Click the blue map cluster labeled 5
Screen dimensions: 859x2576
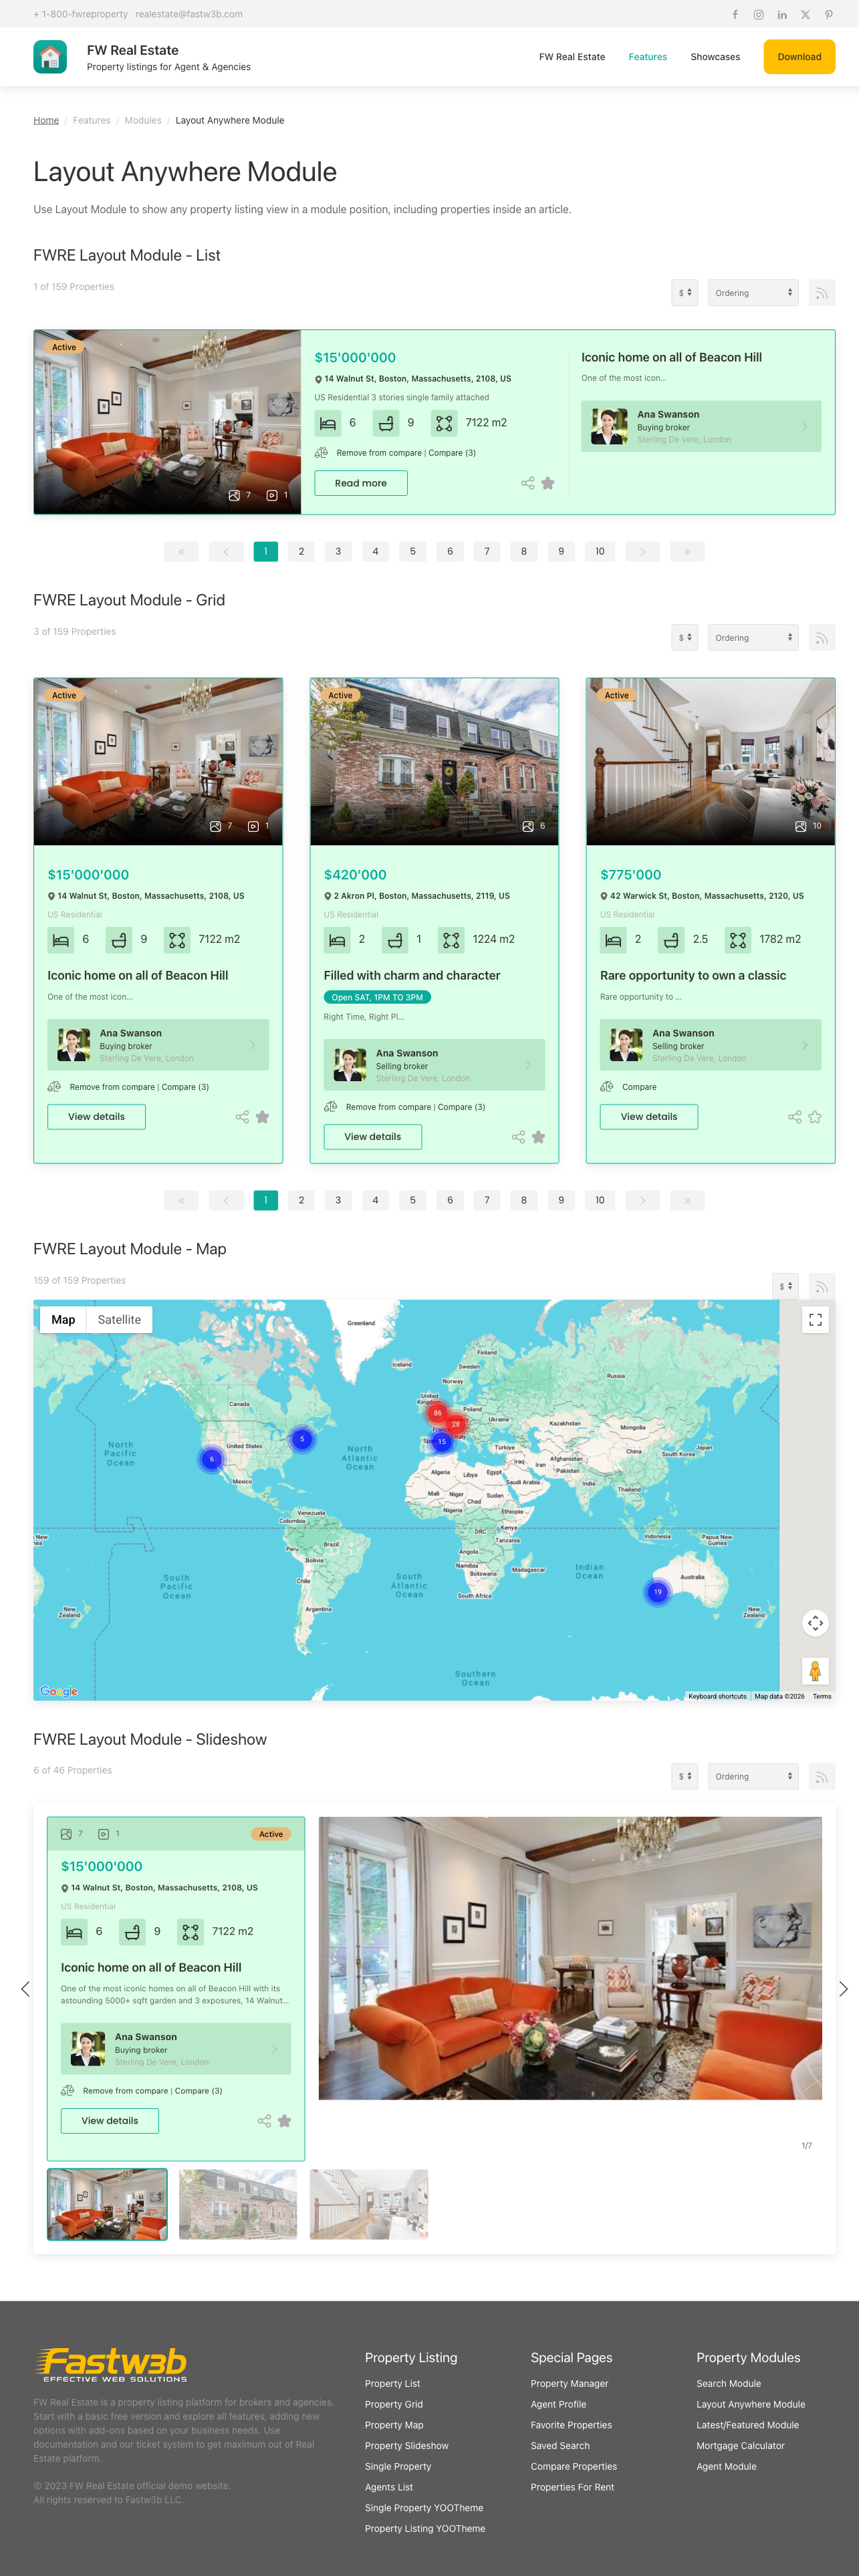[302, 1439]
